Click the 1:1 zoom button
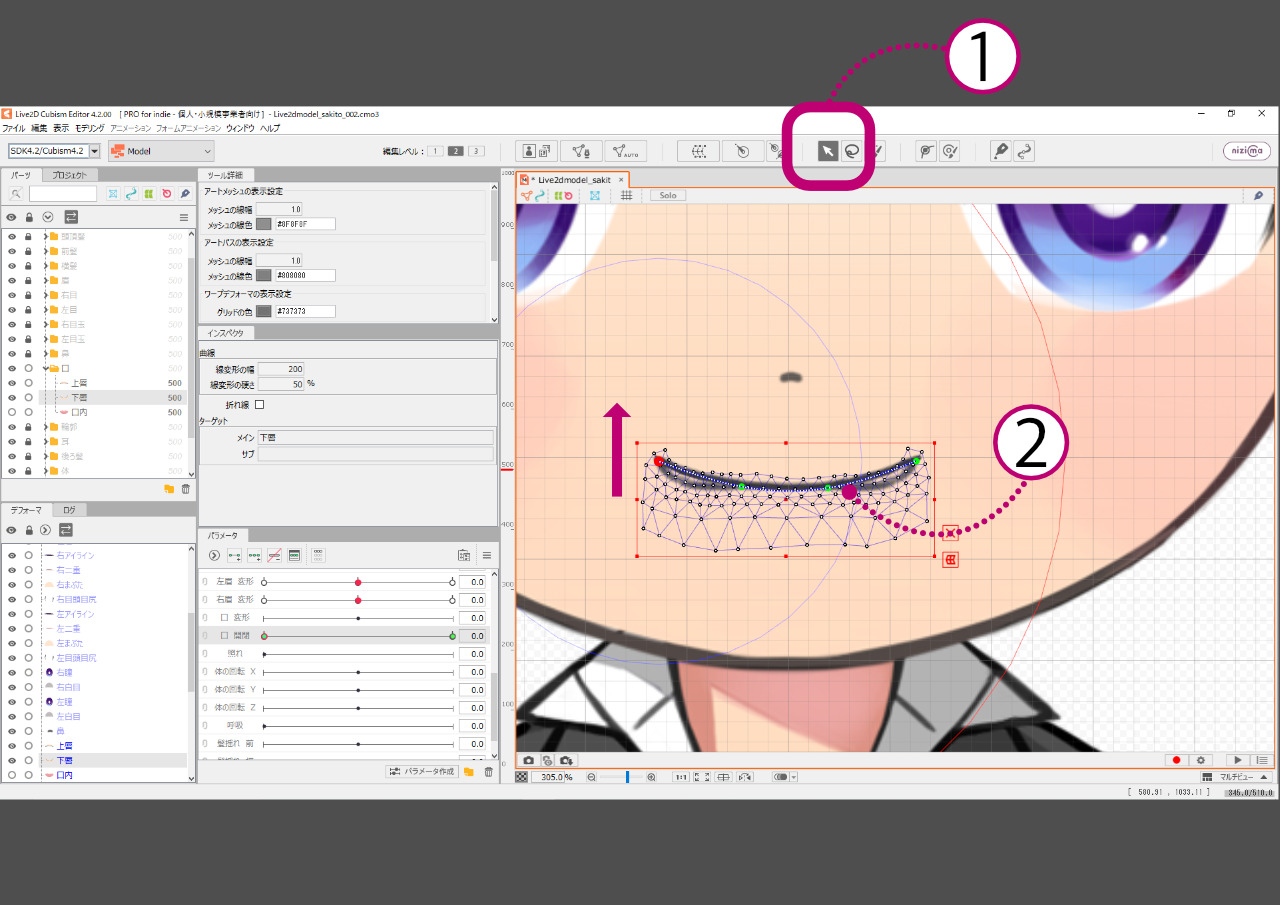This screenshot has height=905, width=1280. [x=681, y=777]
